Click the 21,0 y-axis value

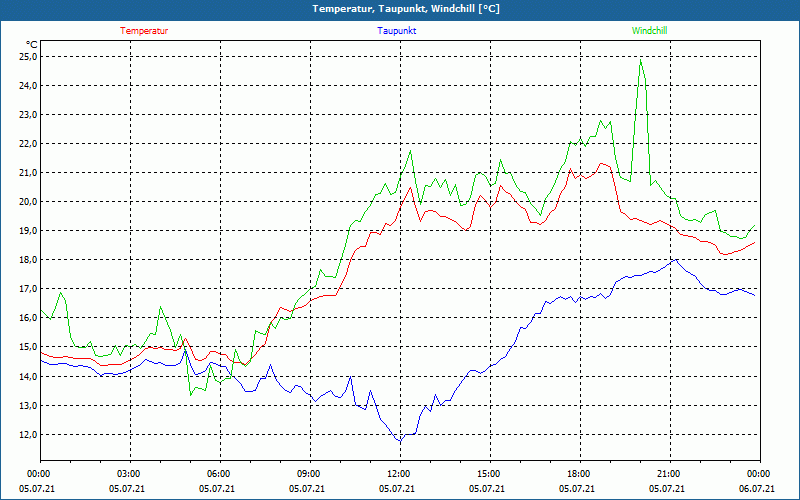point(29,173)
